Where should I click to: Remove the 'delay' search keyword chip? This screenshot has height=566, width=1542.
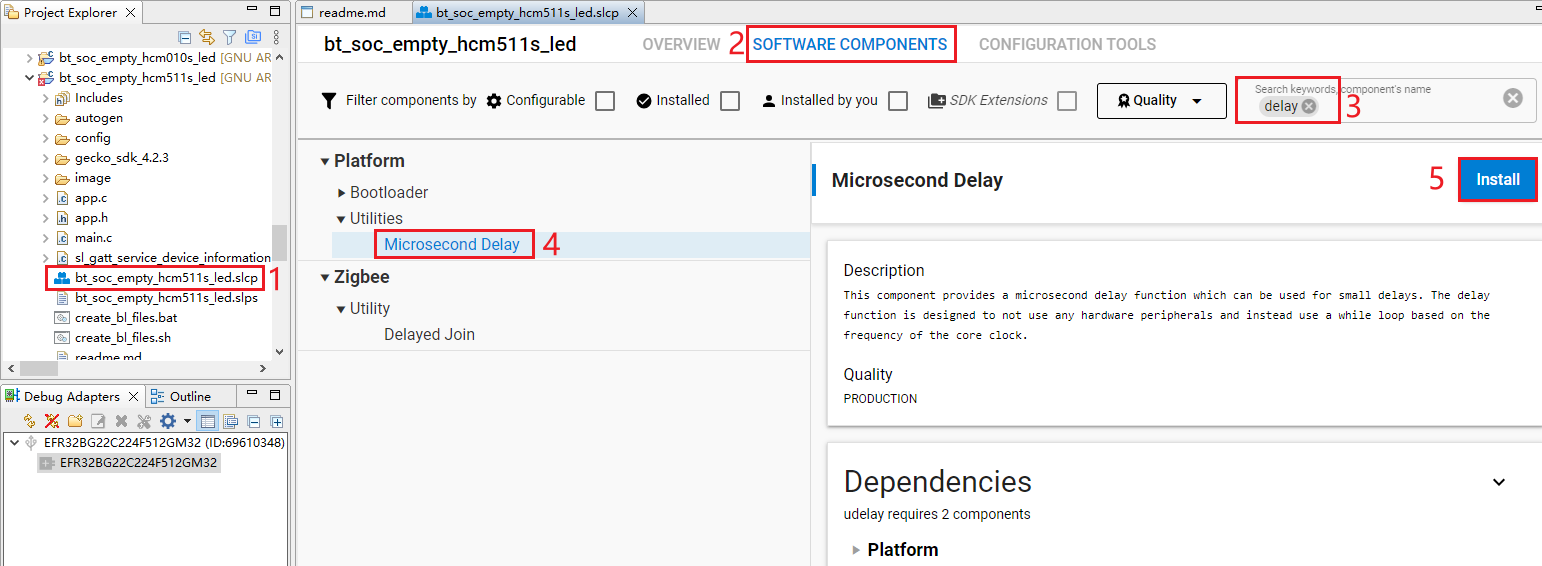click(1309, 106)
